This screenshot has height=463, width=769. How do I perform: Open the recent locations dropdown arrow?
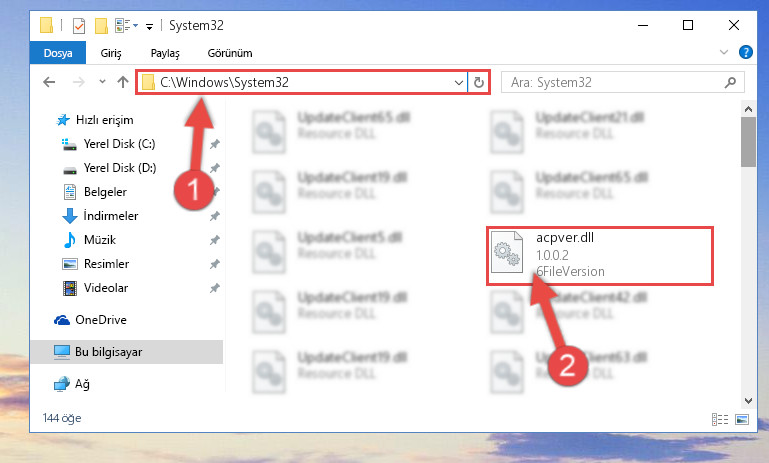[102, 82]
